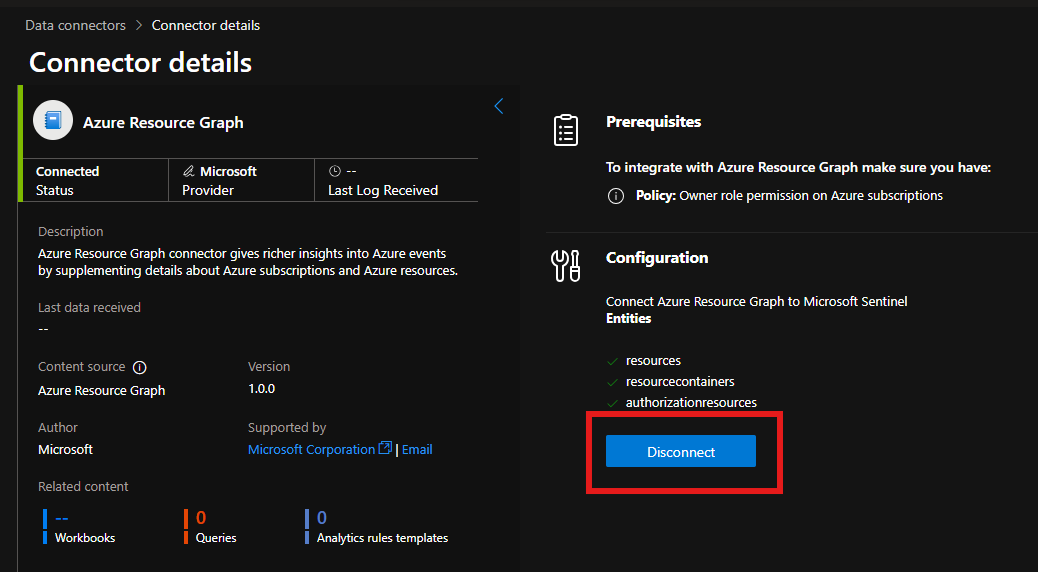The height and width of the screenshot is (572, 1038).
Task: Click the Disconnect button
Action: point(681,452)
